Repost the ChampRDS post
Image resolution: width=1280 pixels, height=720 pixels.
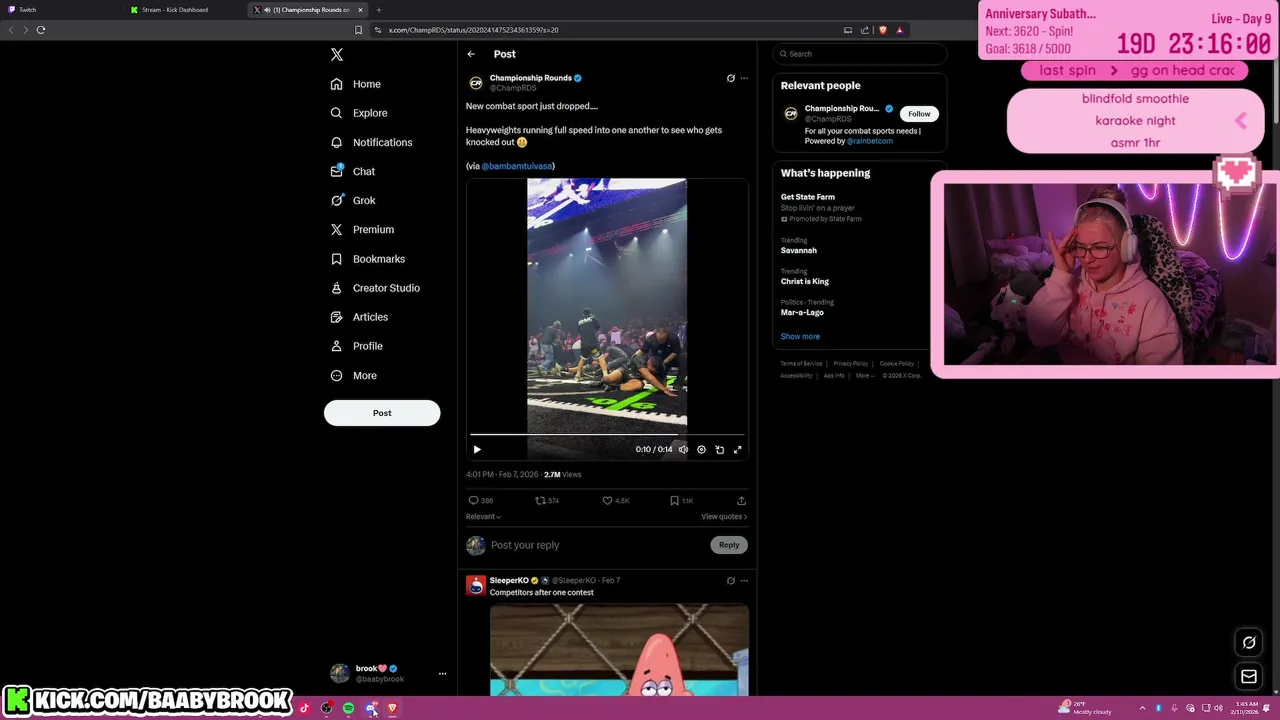click(x=540, y=501)
